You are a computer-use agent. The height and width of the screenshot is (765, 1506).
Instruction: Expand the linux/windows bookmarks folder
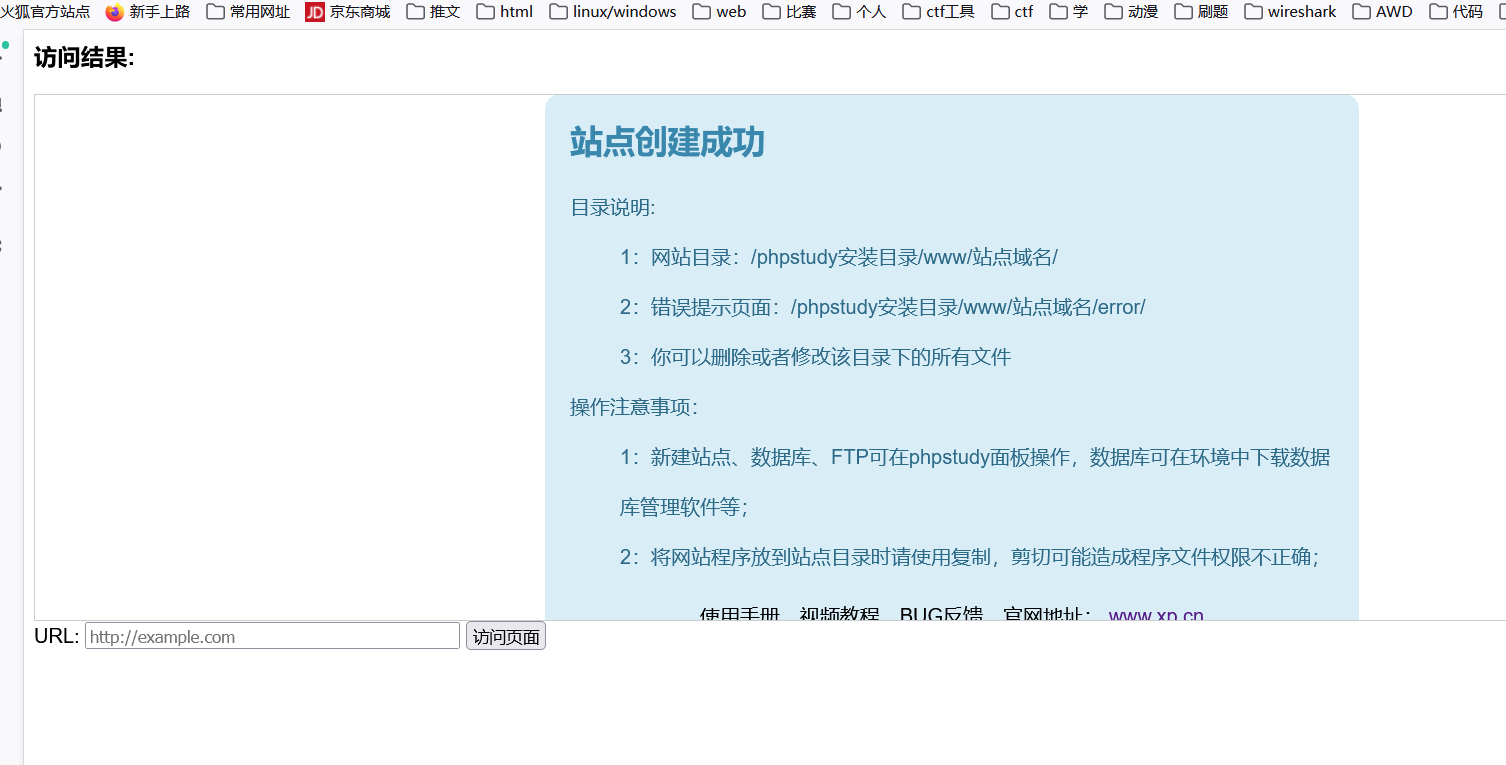tap(613, 12)
